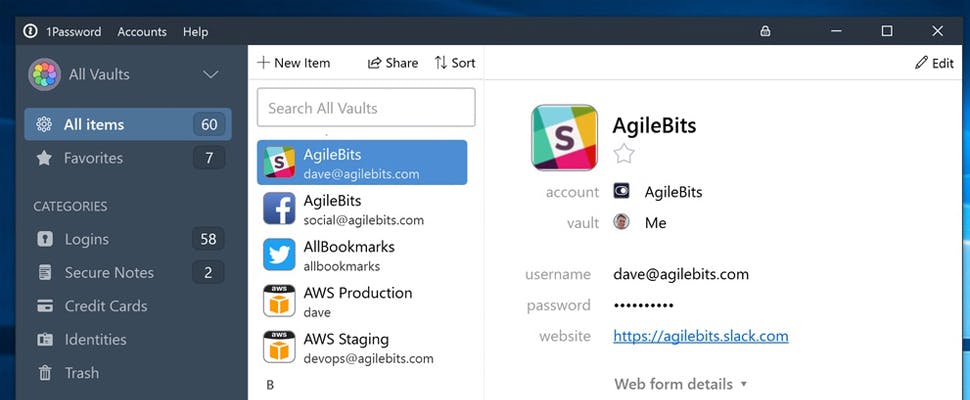Click the CATEGORIES header label
Image resolution: width=970 pixels, height=400 pixels.
(x=70, y=206)
